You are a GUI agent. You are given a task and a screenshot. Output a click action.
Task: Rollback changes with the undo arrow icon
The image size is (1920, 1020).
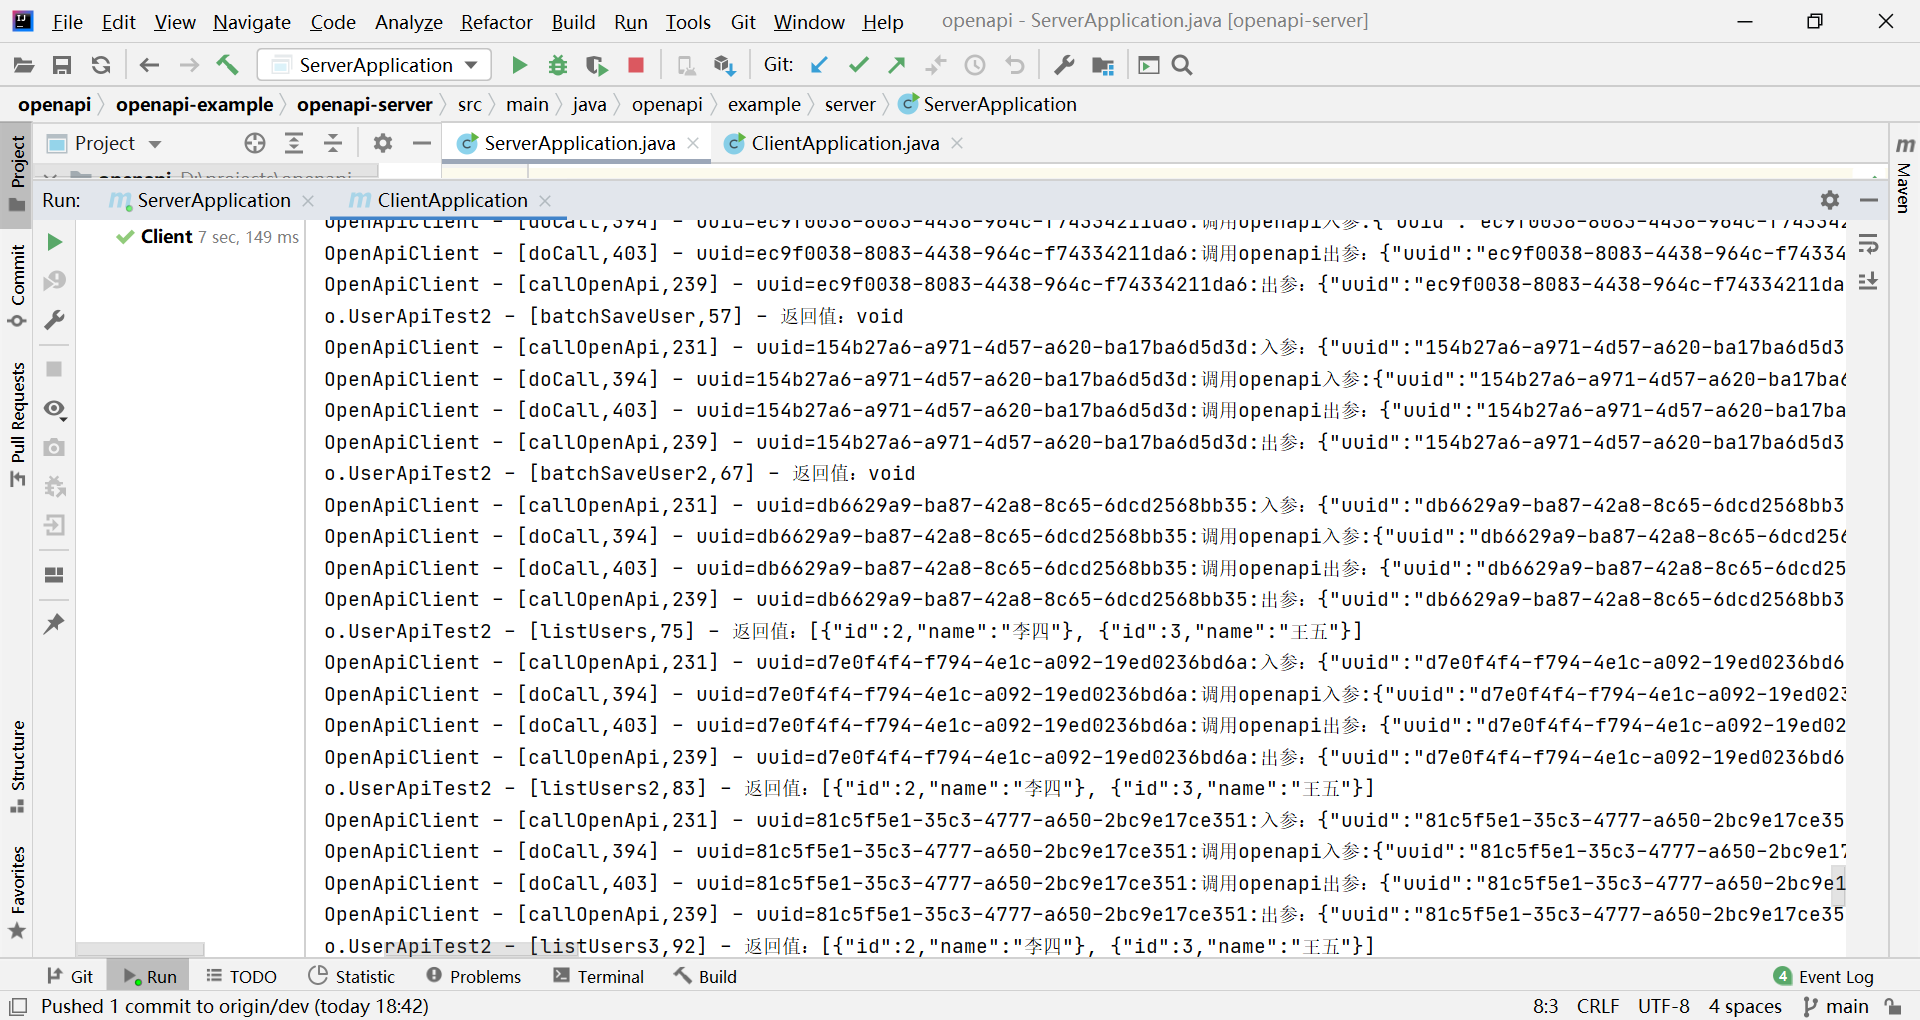click(x=1015, y=65)
